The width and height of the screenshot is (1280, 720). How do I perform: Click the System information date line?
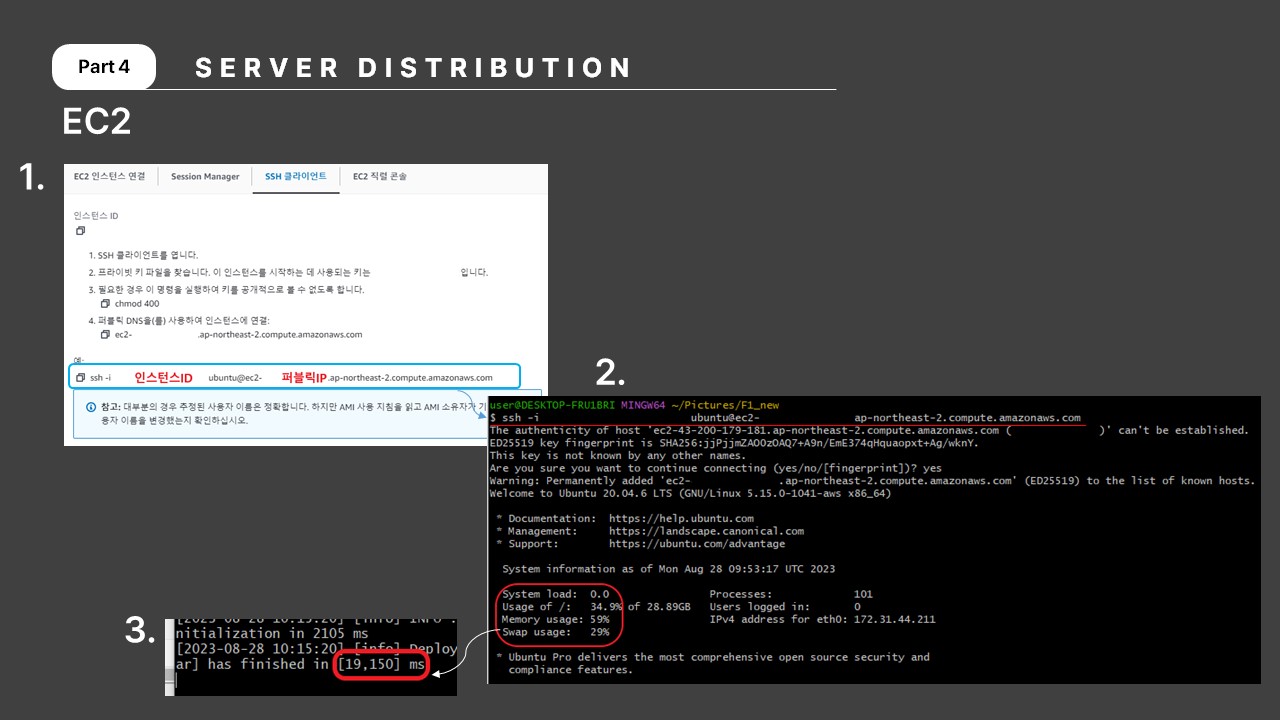[x=668, y=569]
